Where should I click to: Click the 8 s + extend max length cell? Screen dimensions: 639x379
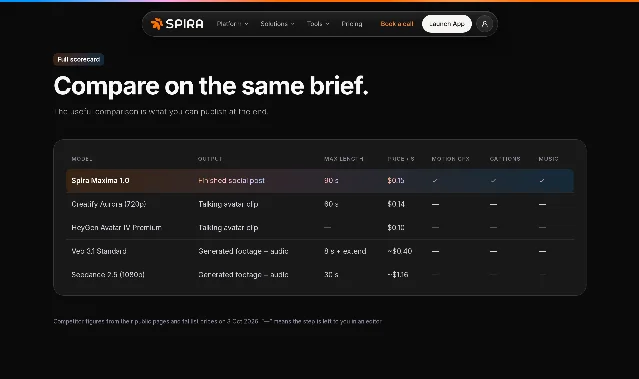(x=345, y=251)
